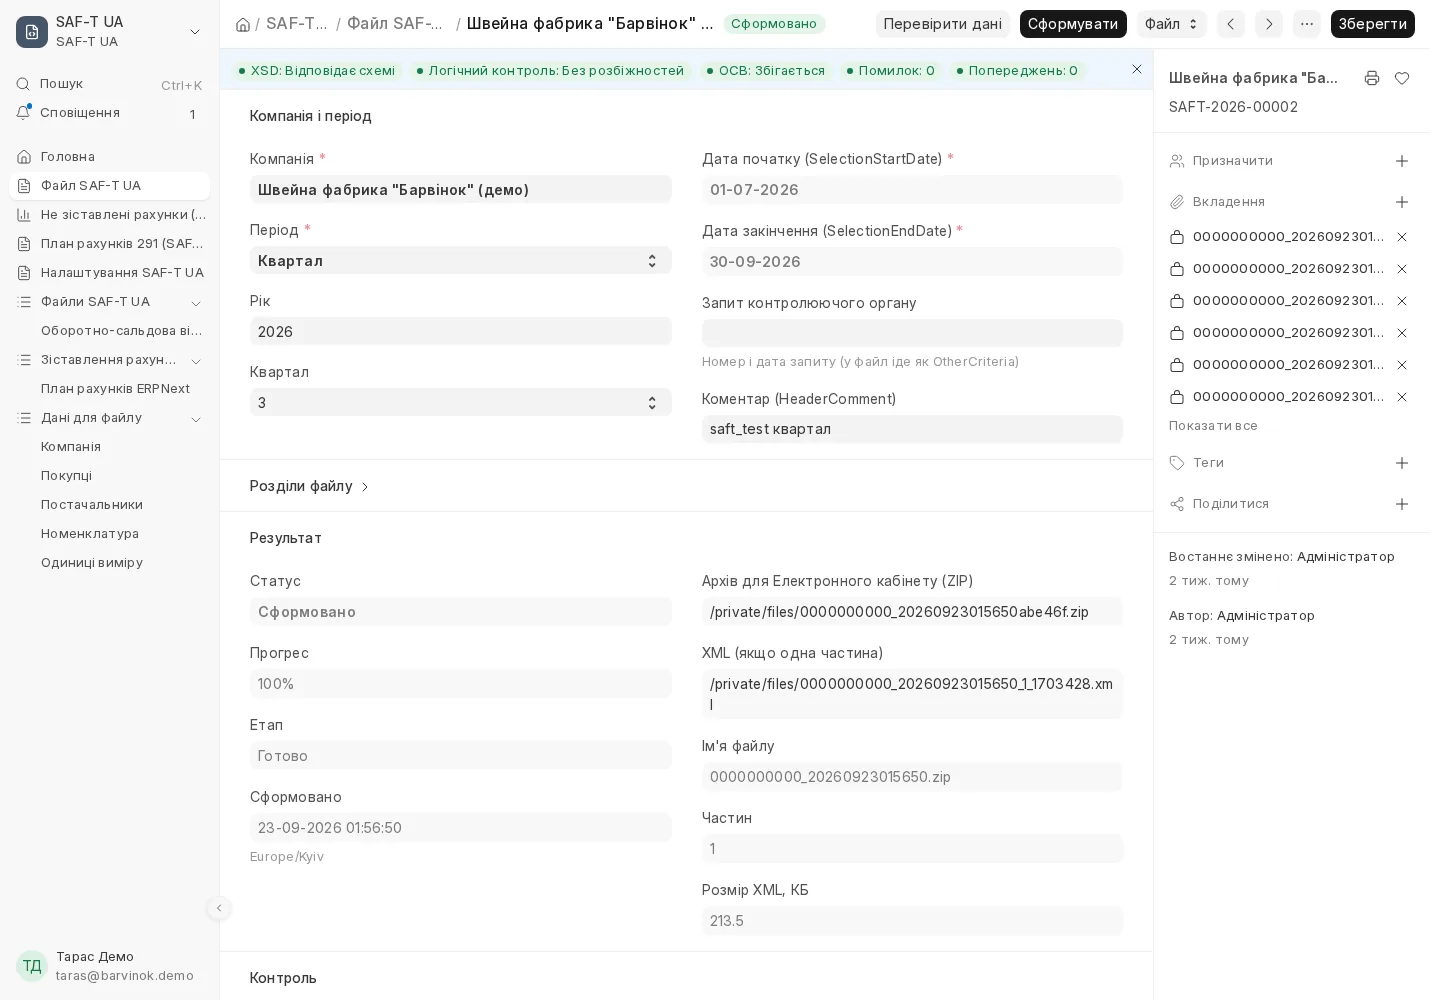Click the ZIP archive path field
Viewport: 1440px width, 1000px height.
[x=912, y=612]
